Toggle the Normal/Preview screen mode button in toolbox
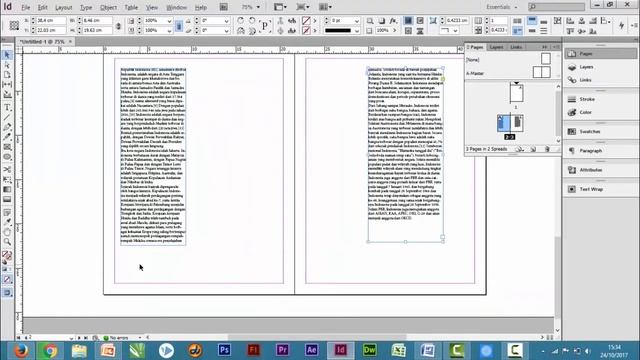The height and width of the screenshot is (360, 640). pyautogui.click(x=7, y=293)
